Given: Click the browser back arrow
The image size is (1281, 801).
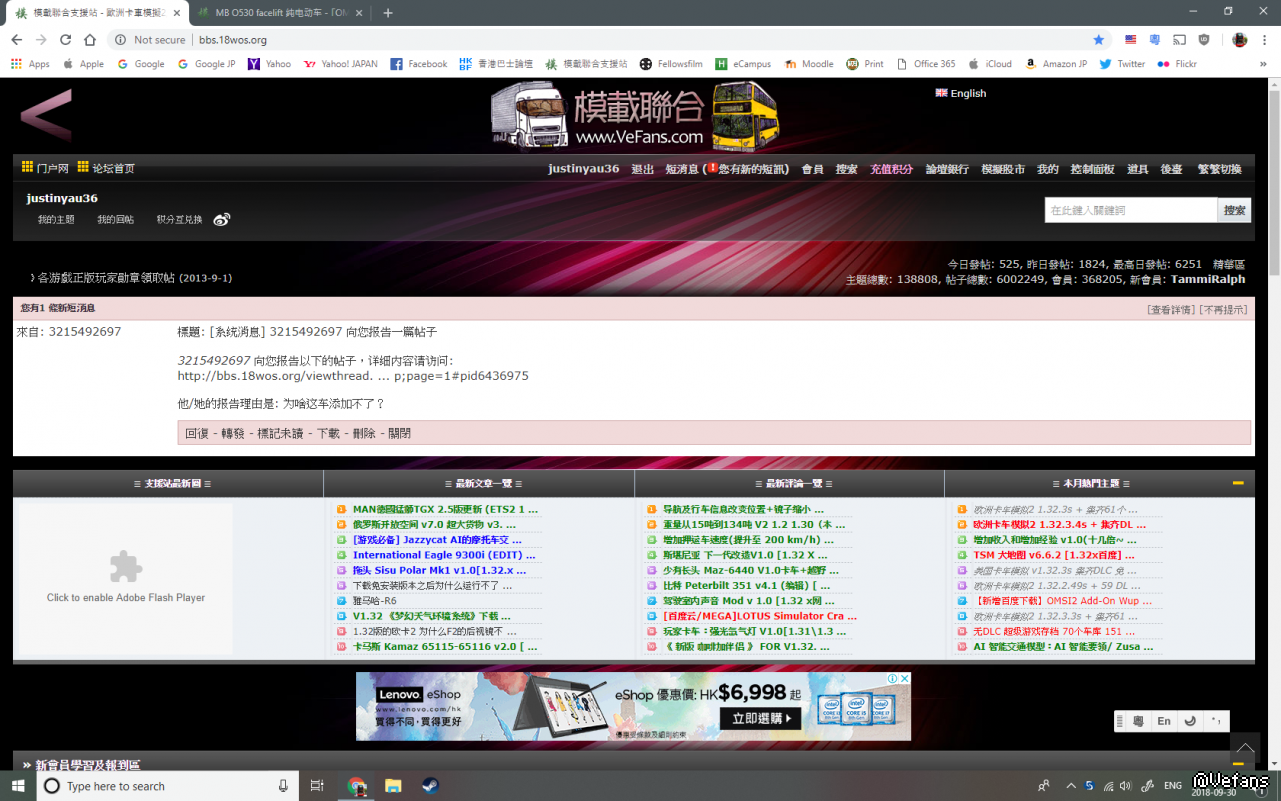Looking at the screenshot, I should (x=16, y=40).
